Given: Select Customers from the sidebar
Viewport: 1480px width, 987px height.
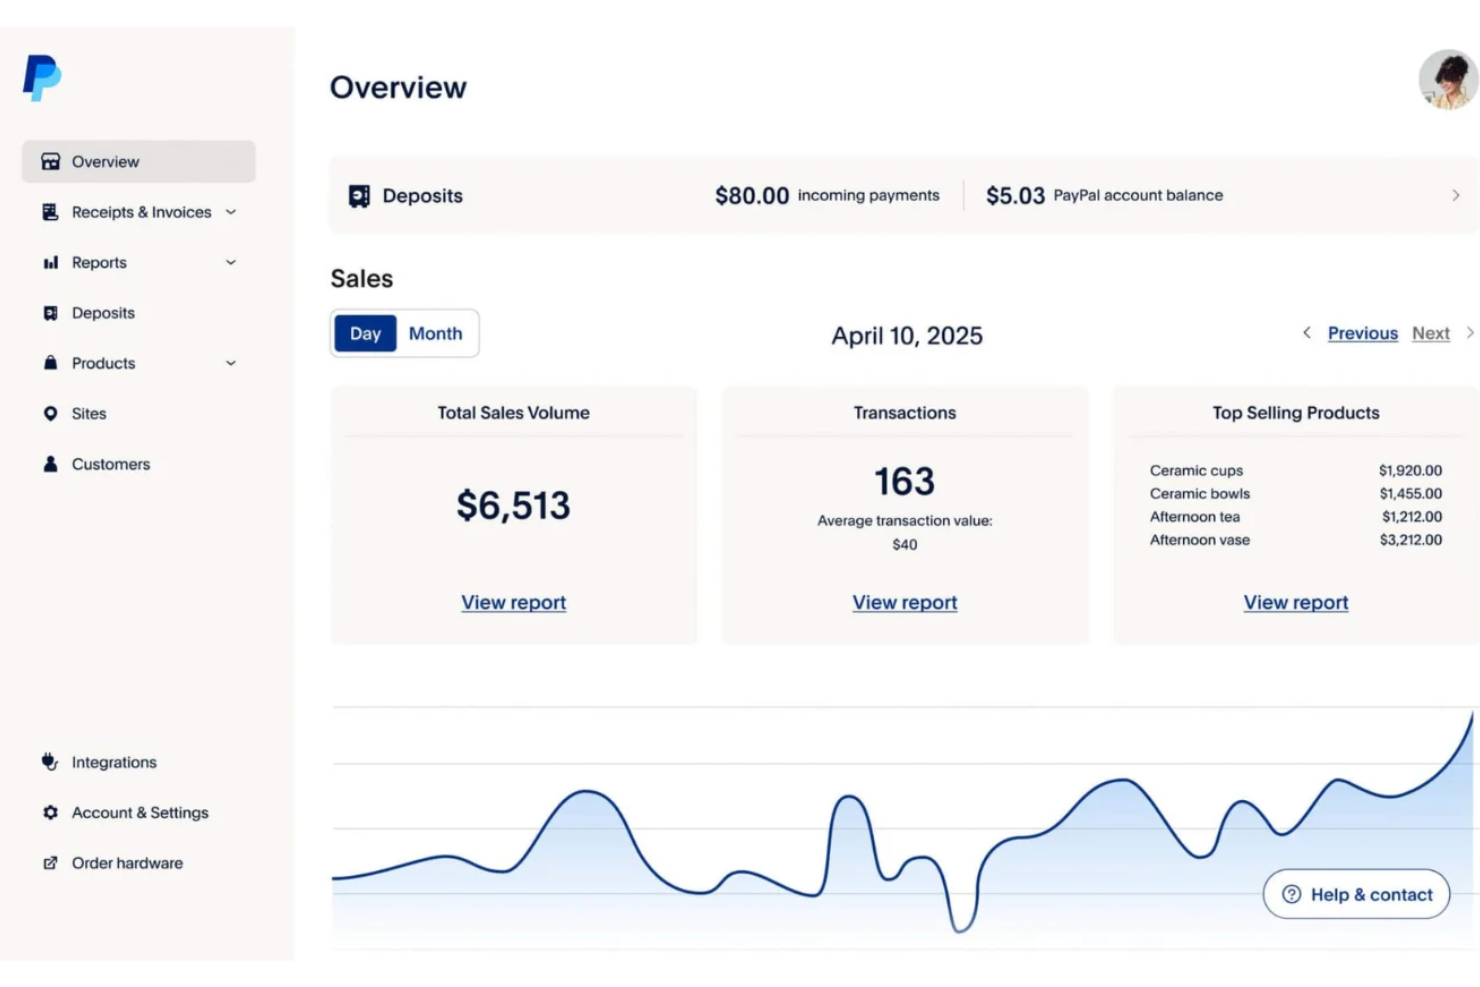Looking at the screenshot, I should pos(111,463).
